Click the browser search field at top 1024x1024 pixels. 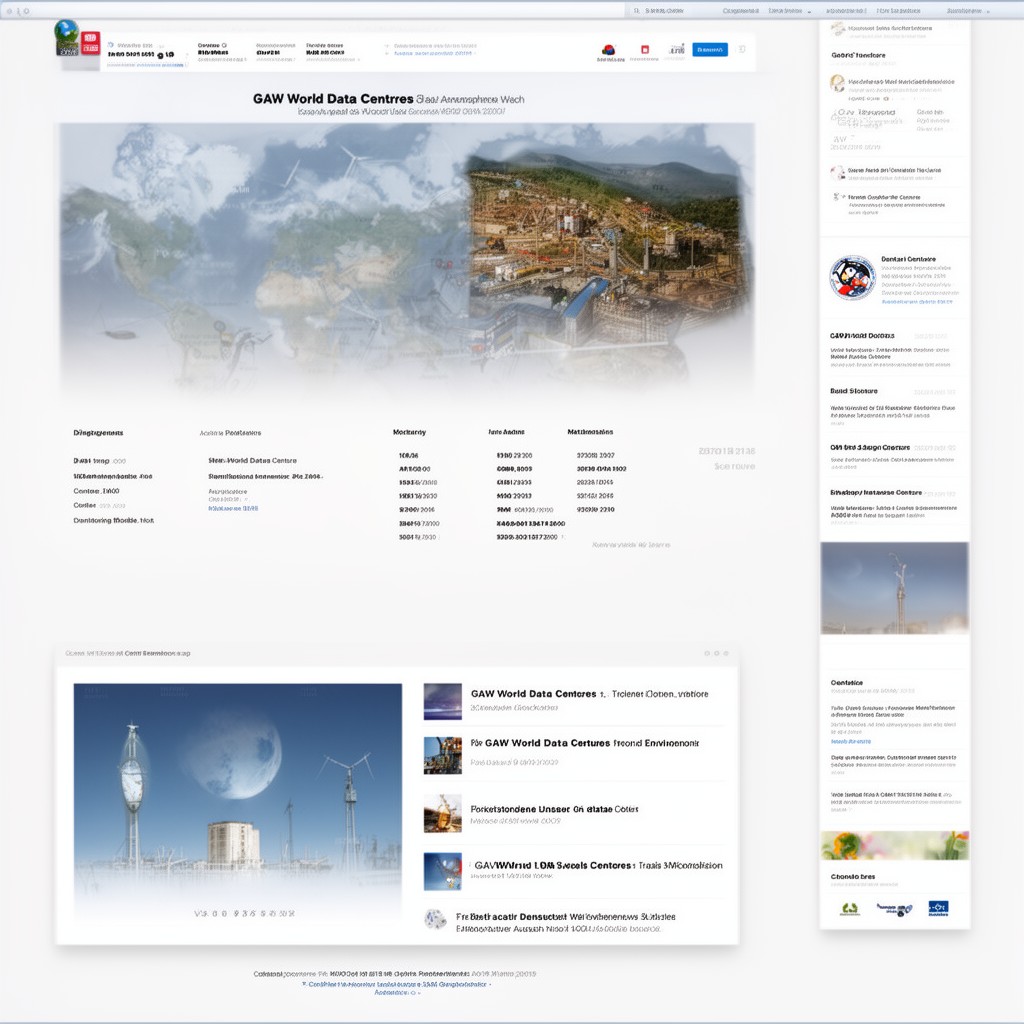click(x=666, y=10)
